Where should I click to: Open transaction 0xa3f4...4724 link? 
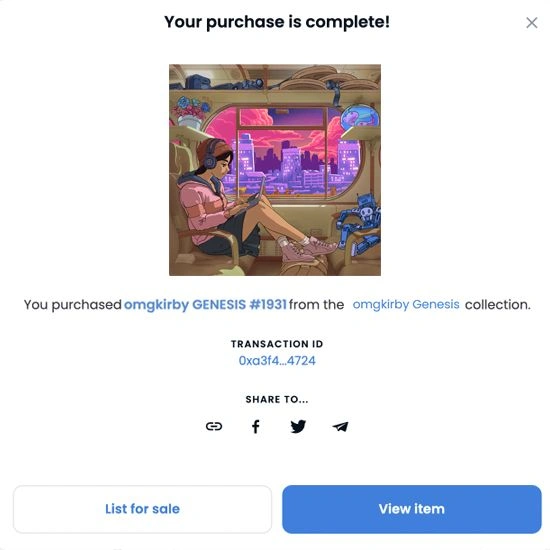(277, 361)
